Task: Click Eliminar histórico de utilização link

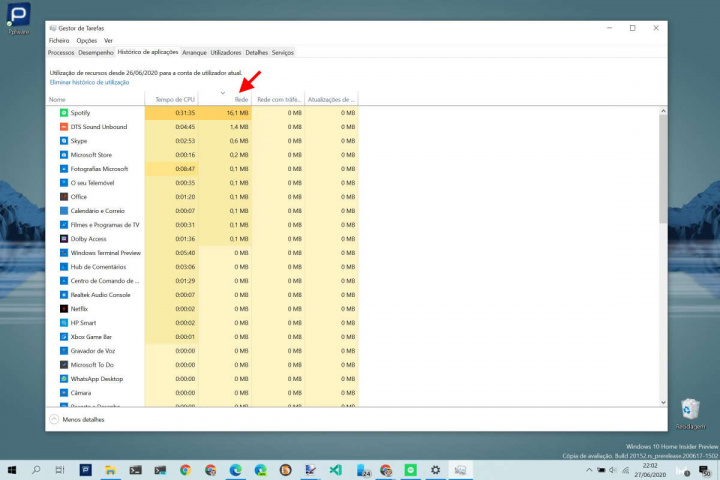Action: pos(90,82)
